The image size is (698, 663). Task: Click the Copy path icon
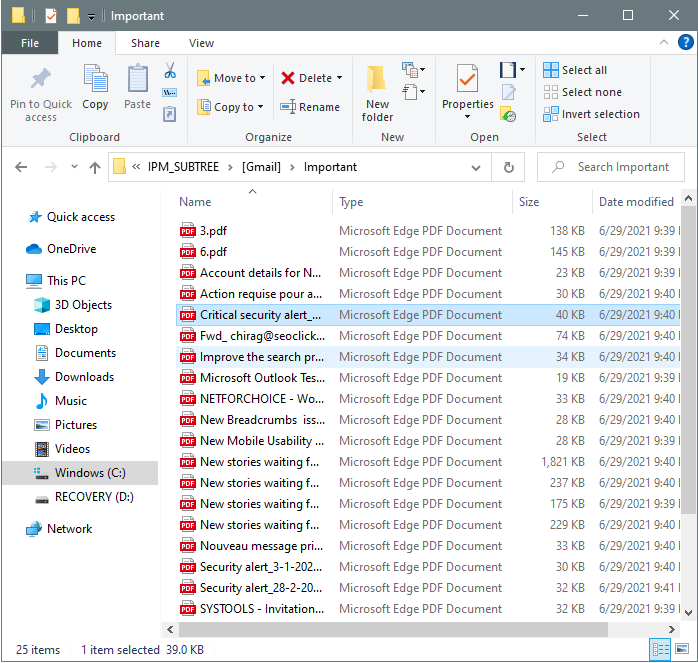(170, 93)
